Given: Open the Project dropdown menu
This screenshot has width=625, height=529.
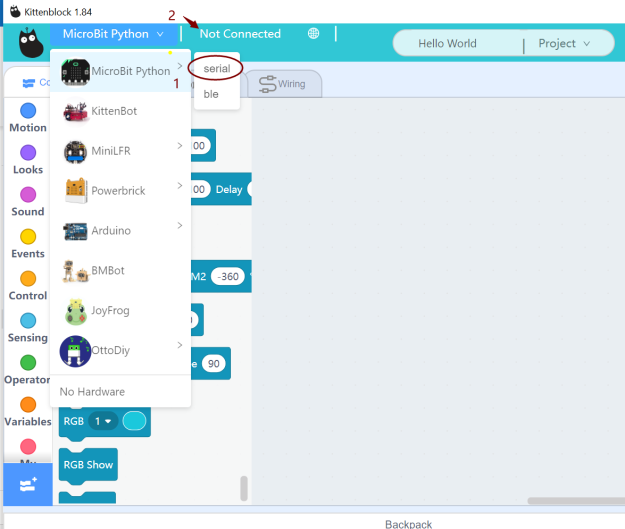Looking at the screenshot, I should tap(565, 44).
